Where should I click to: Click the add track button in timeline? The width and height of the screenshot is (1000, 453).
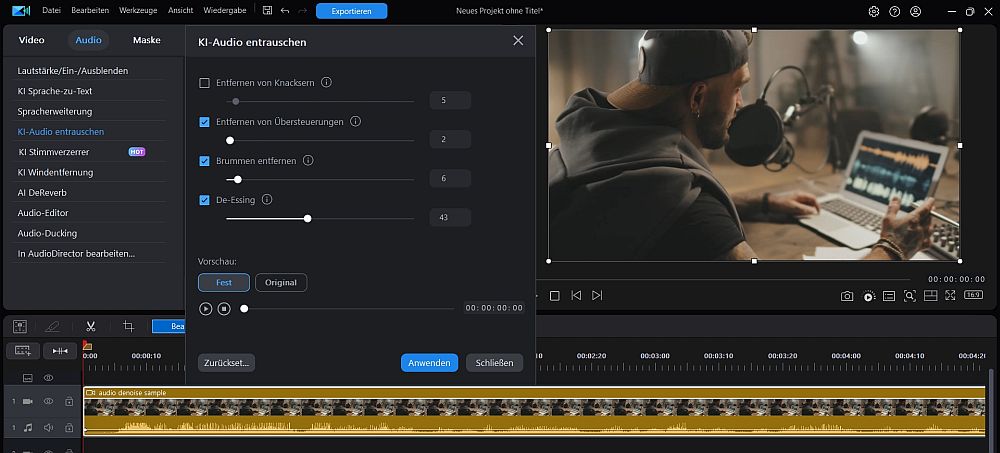pos(22,351)
